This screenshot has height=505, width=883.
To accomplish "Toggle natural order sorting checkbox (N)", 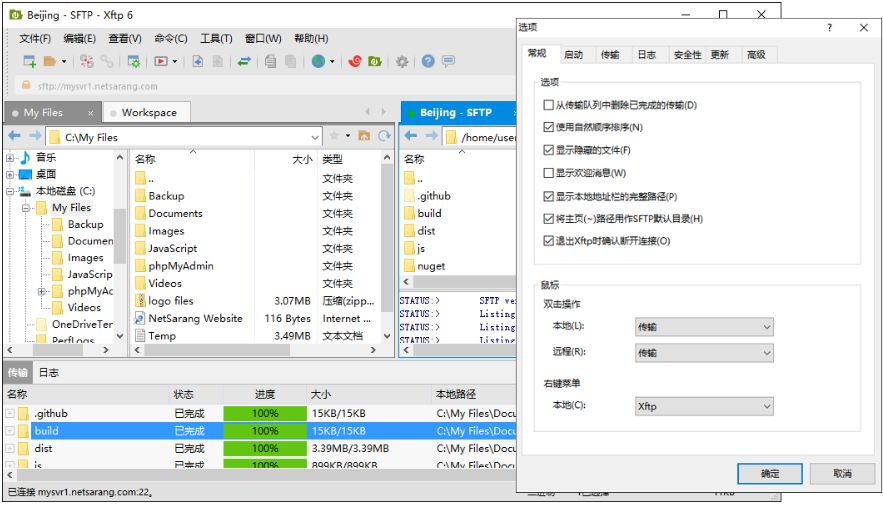I will (548, 127).
